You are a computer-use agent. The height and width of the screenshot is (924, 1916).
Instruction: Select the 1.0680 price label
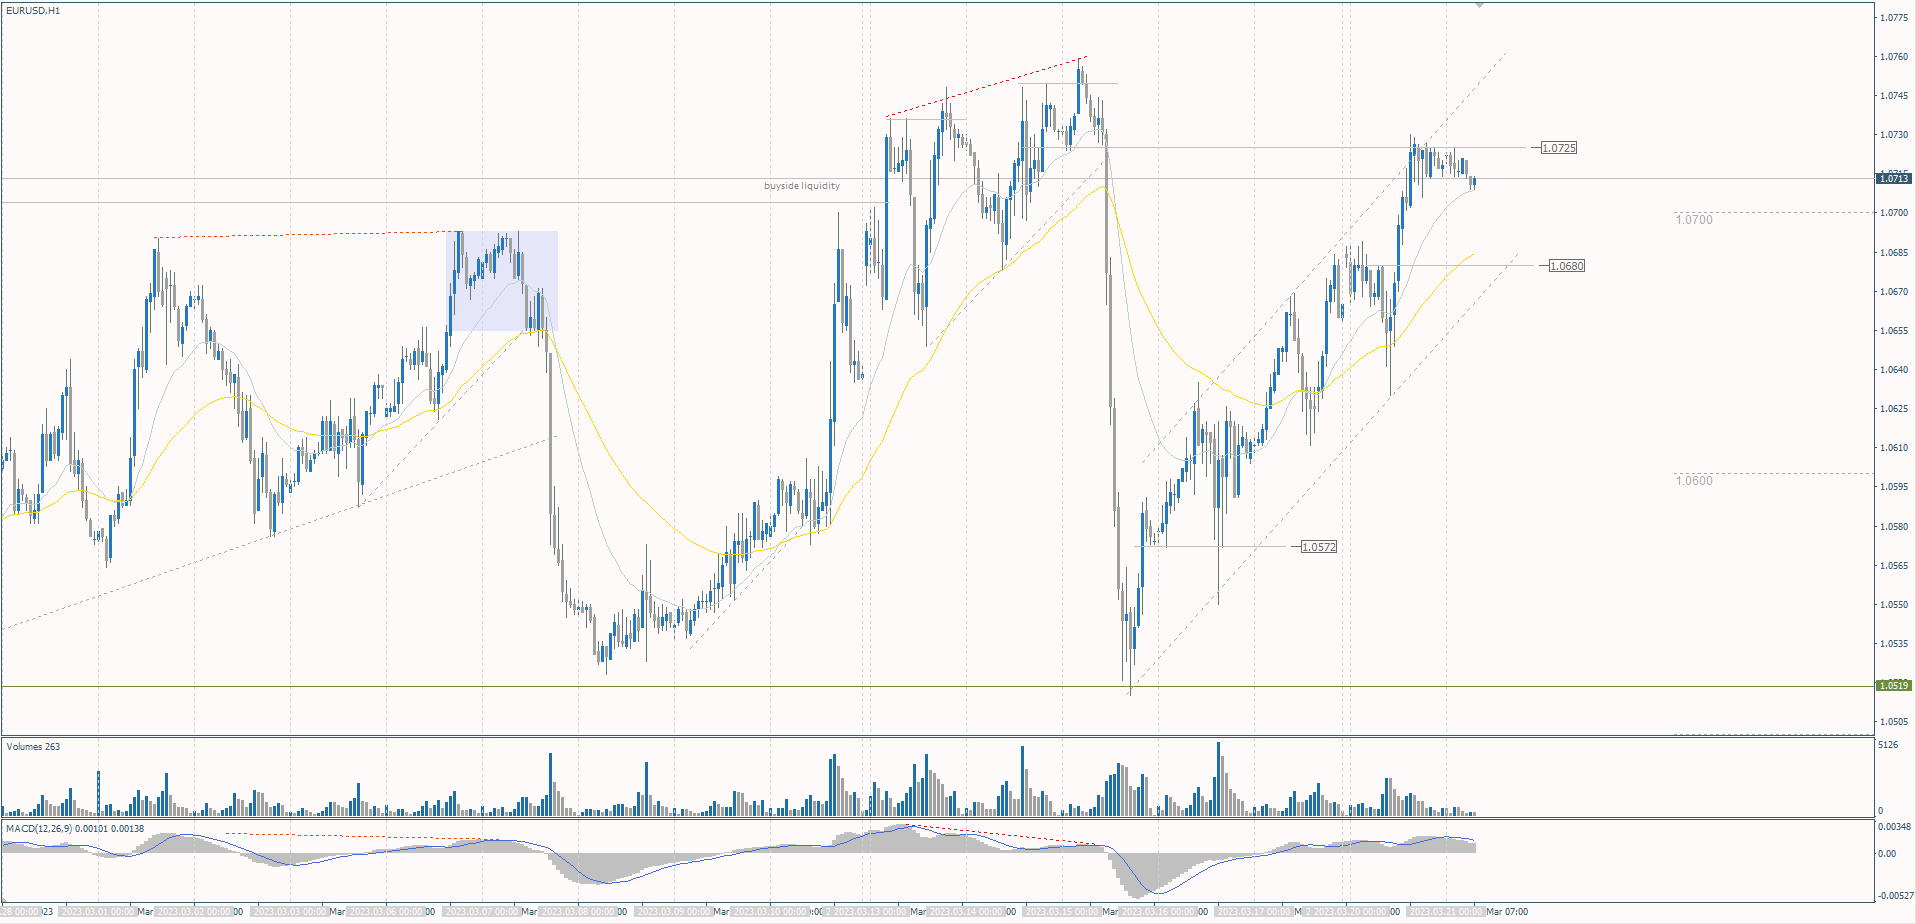coord(1566,266)
